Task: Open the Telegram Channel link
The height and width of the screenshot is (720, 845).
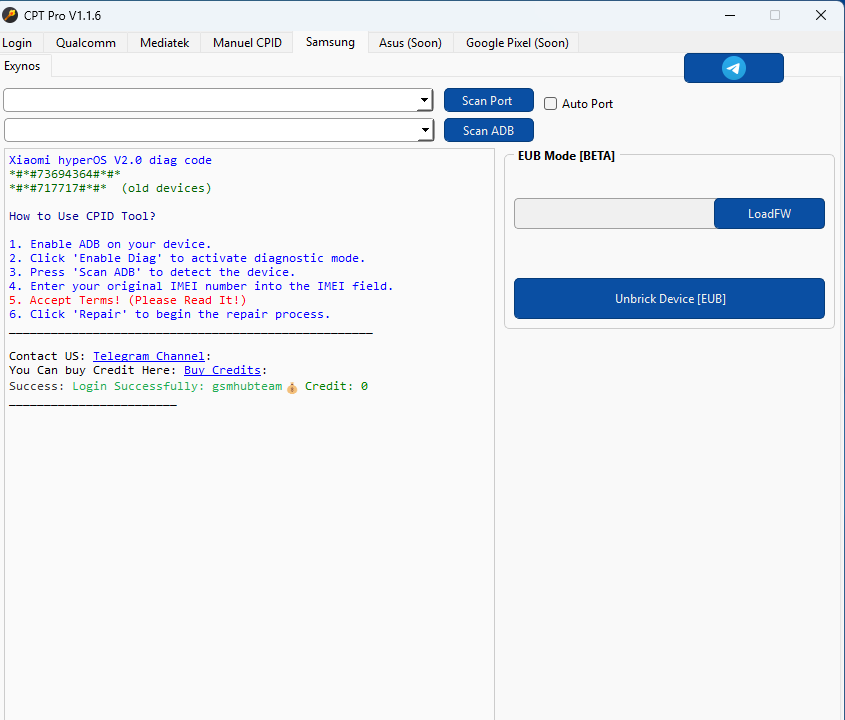Action: pos(149,356)
